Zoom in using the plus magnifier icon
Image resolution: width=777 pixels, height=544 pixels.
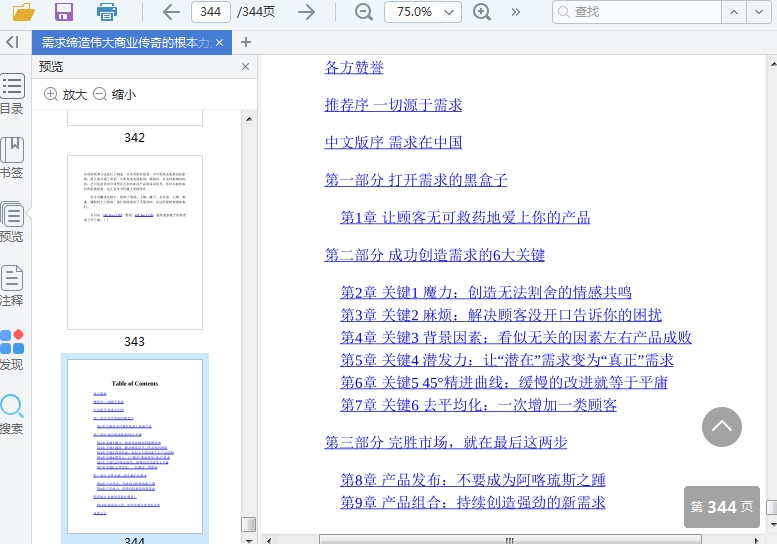coord(482,12)
